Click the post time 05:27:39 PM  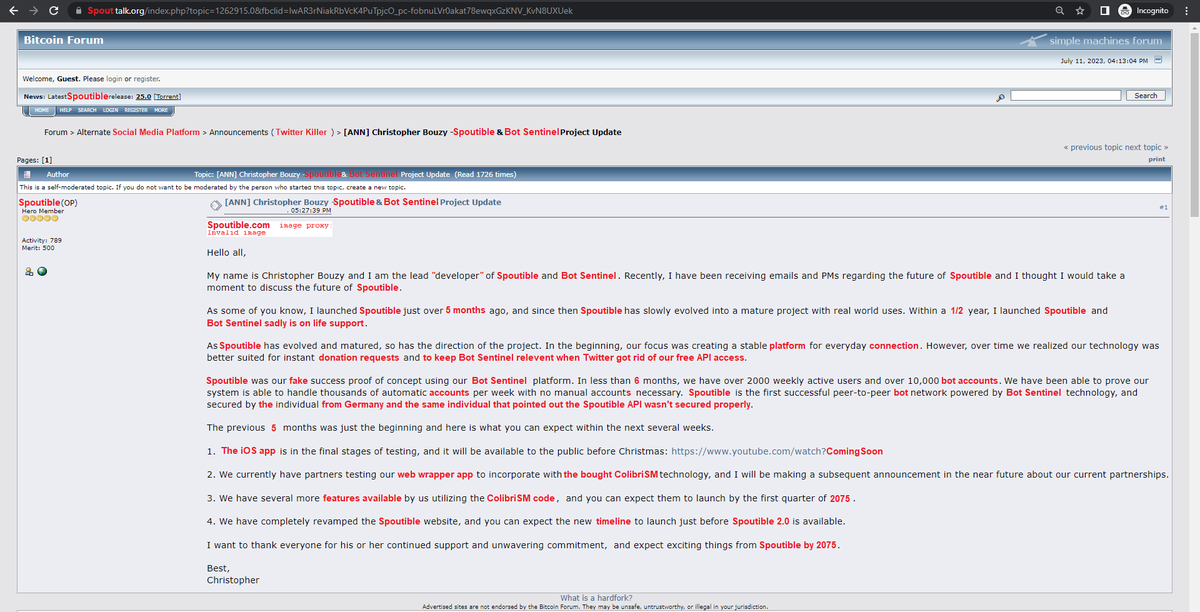(310, 211)
